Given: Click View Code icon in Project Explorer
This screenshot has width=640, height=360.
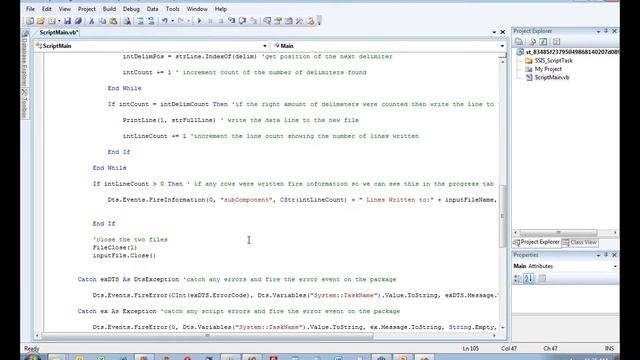Looking at the screenshot, I should coord(556,42).
